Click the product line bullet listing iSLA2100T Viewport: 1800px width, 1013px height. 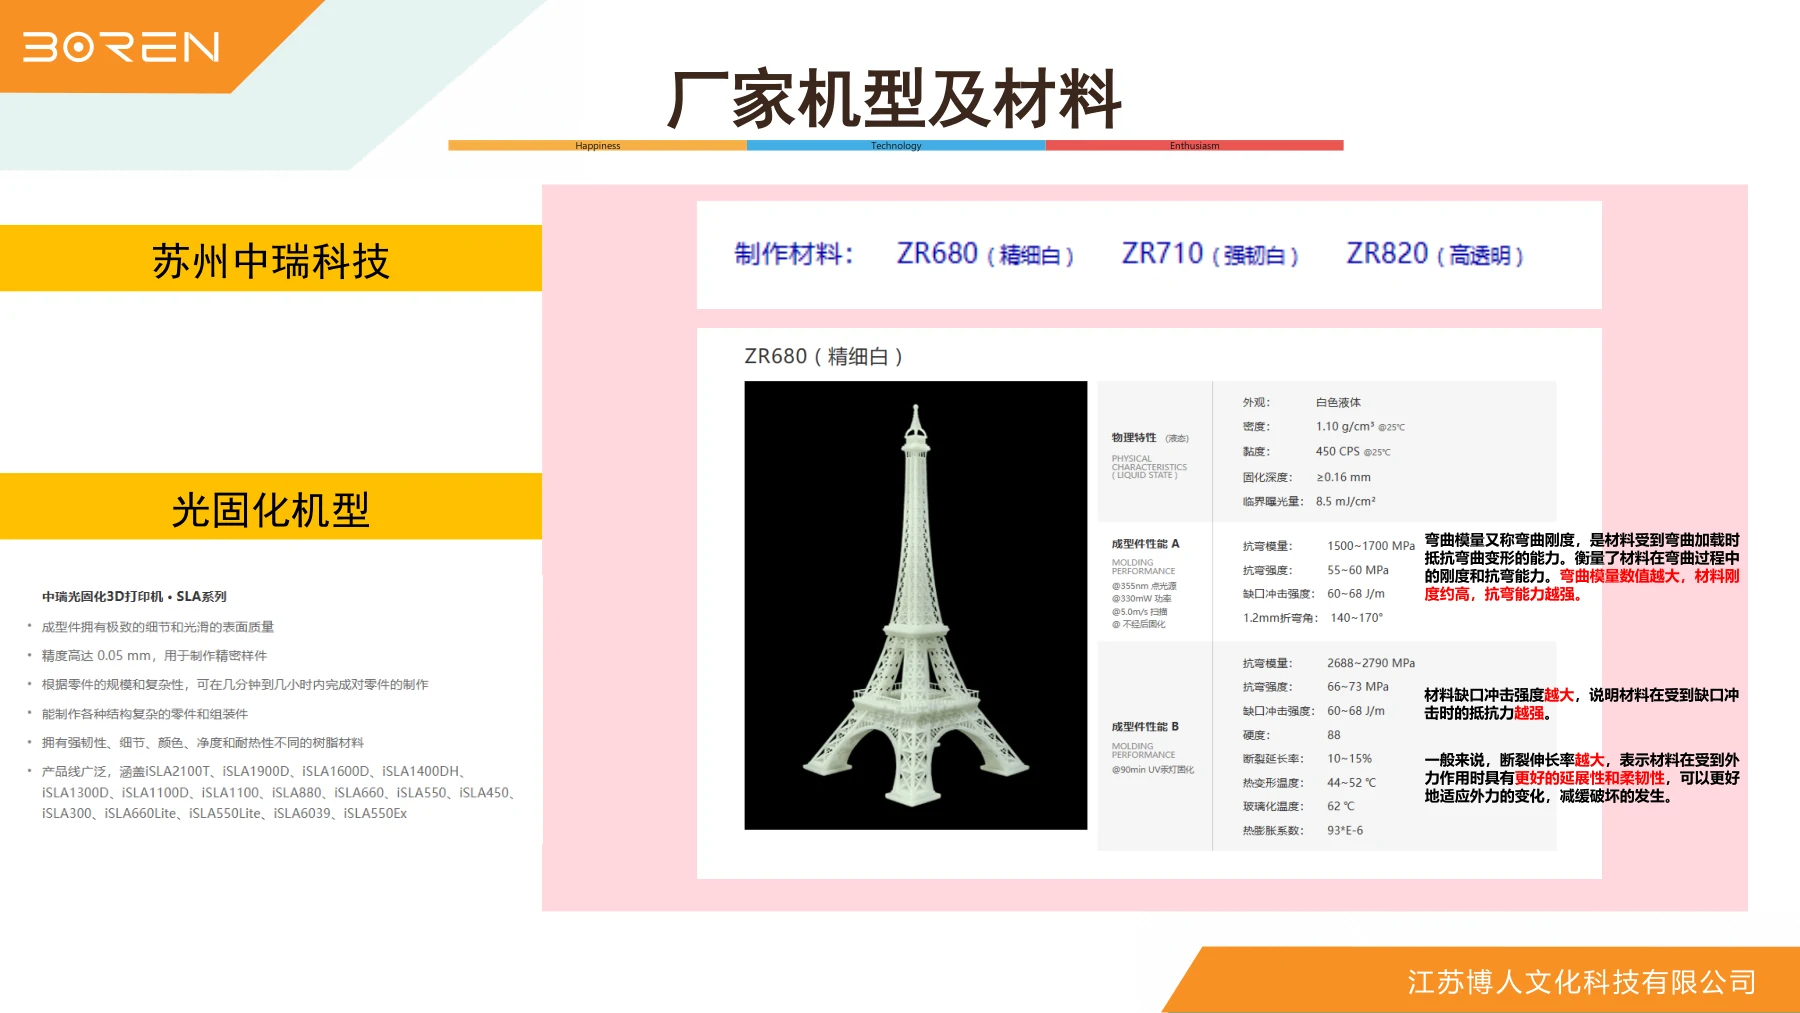278,792
